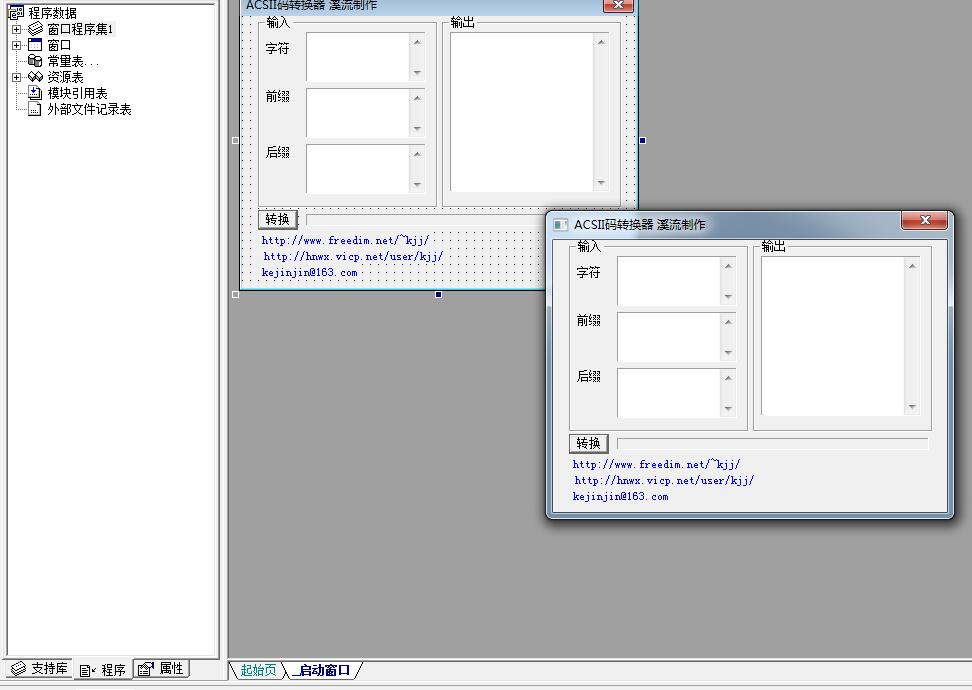Select 输出 edit box in design form
The height and width of the screenshot is (690, 972).
521,112
